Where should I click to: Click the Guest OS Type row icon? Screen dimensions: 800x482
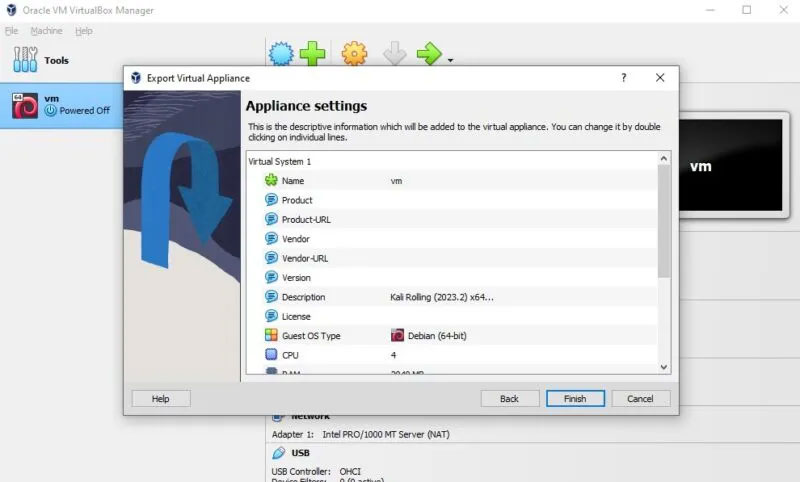(271, 335)
